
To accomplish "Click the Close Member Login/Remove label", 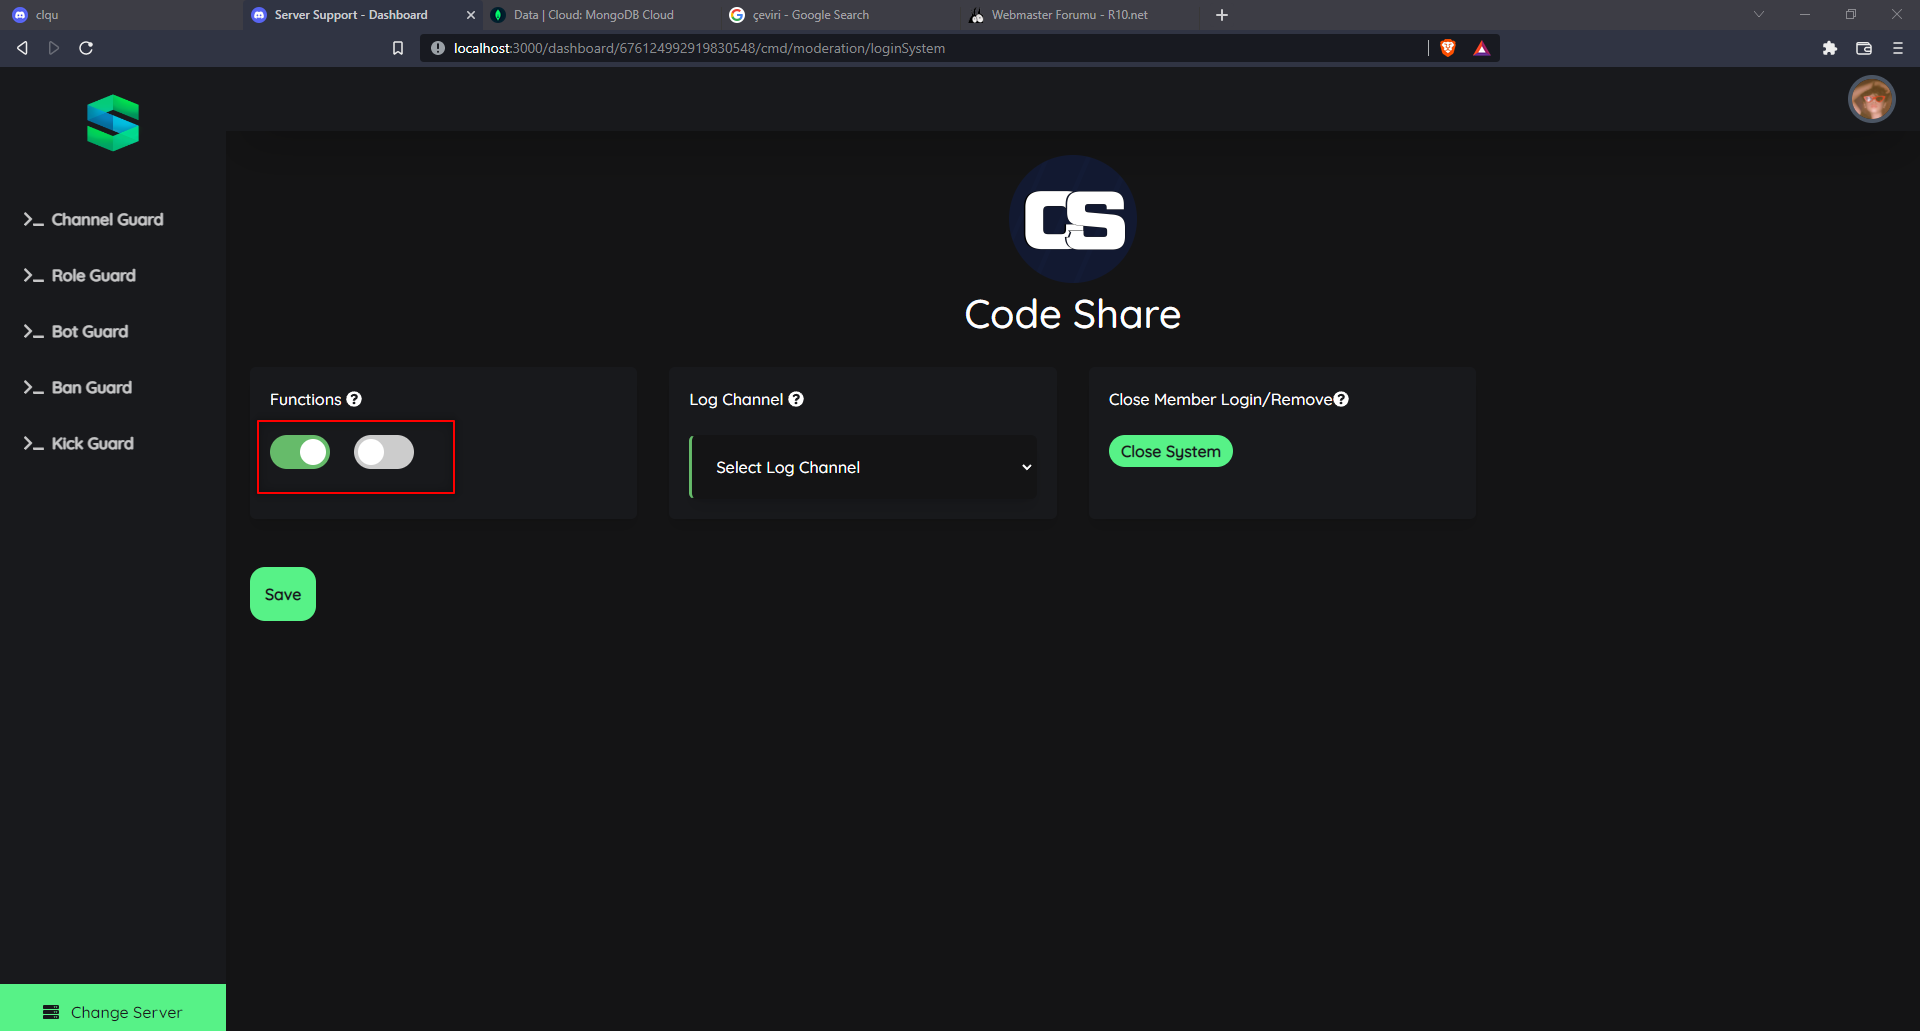I will [x=1221, y=399].
